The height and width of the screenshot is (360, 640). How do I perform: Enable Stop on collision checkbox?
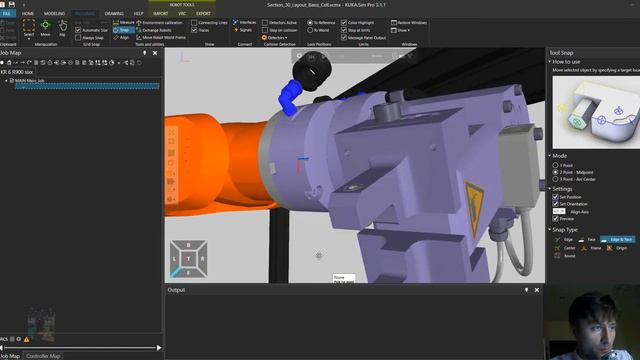265,30
